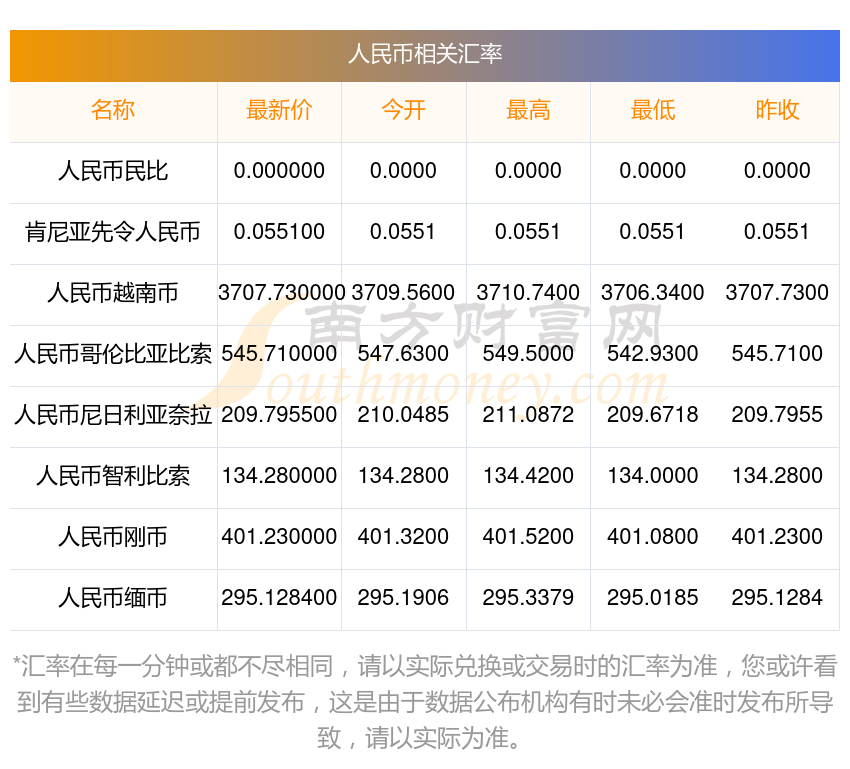Click the 肯尼亚先令人民币 row name

[x=113, y=232]
